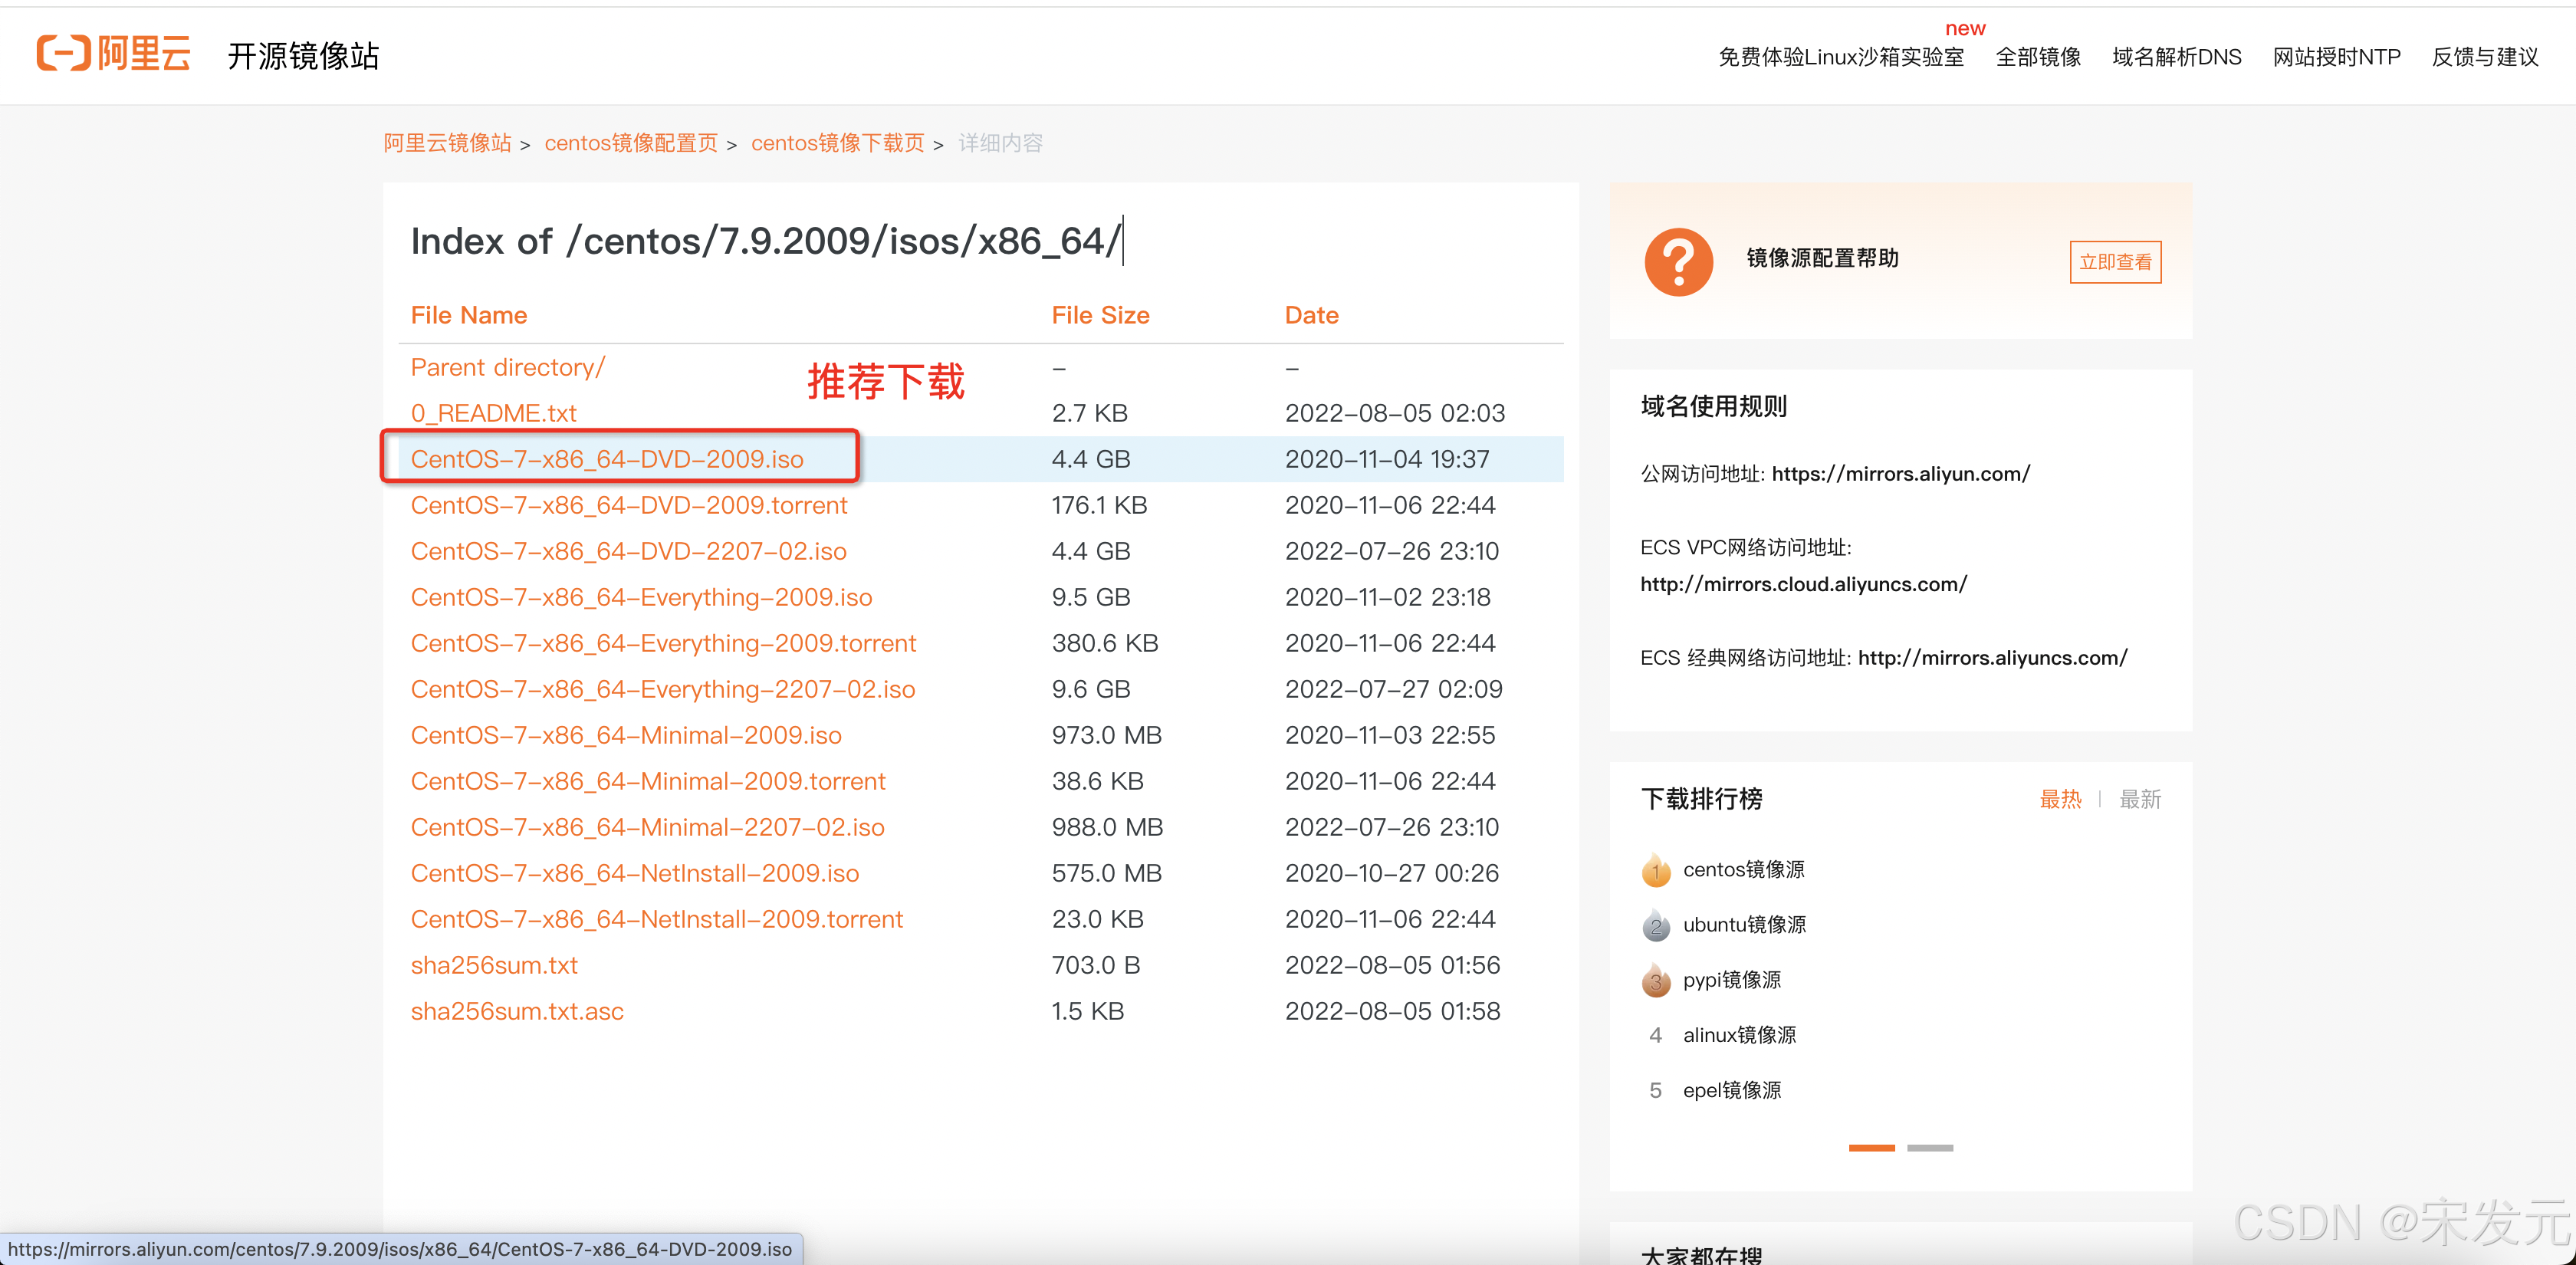The width and height of the screenshot is (2576, 1265).
Task: Switch ranking to 最热 tab
Action: point(2060,799)
